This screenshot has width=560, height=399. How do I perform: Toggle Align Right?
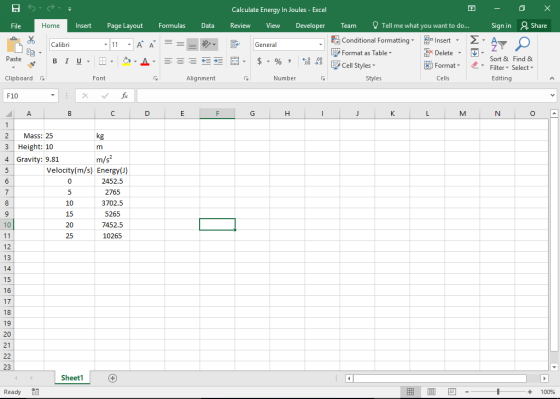(x=192, y=61)
